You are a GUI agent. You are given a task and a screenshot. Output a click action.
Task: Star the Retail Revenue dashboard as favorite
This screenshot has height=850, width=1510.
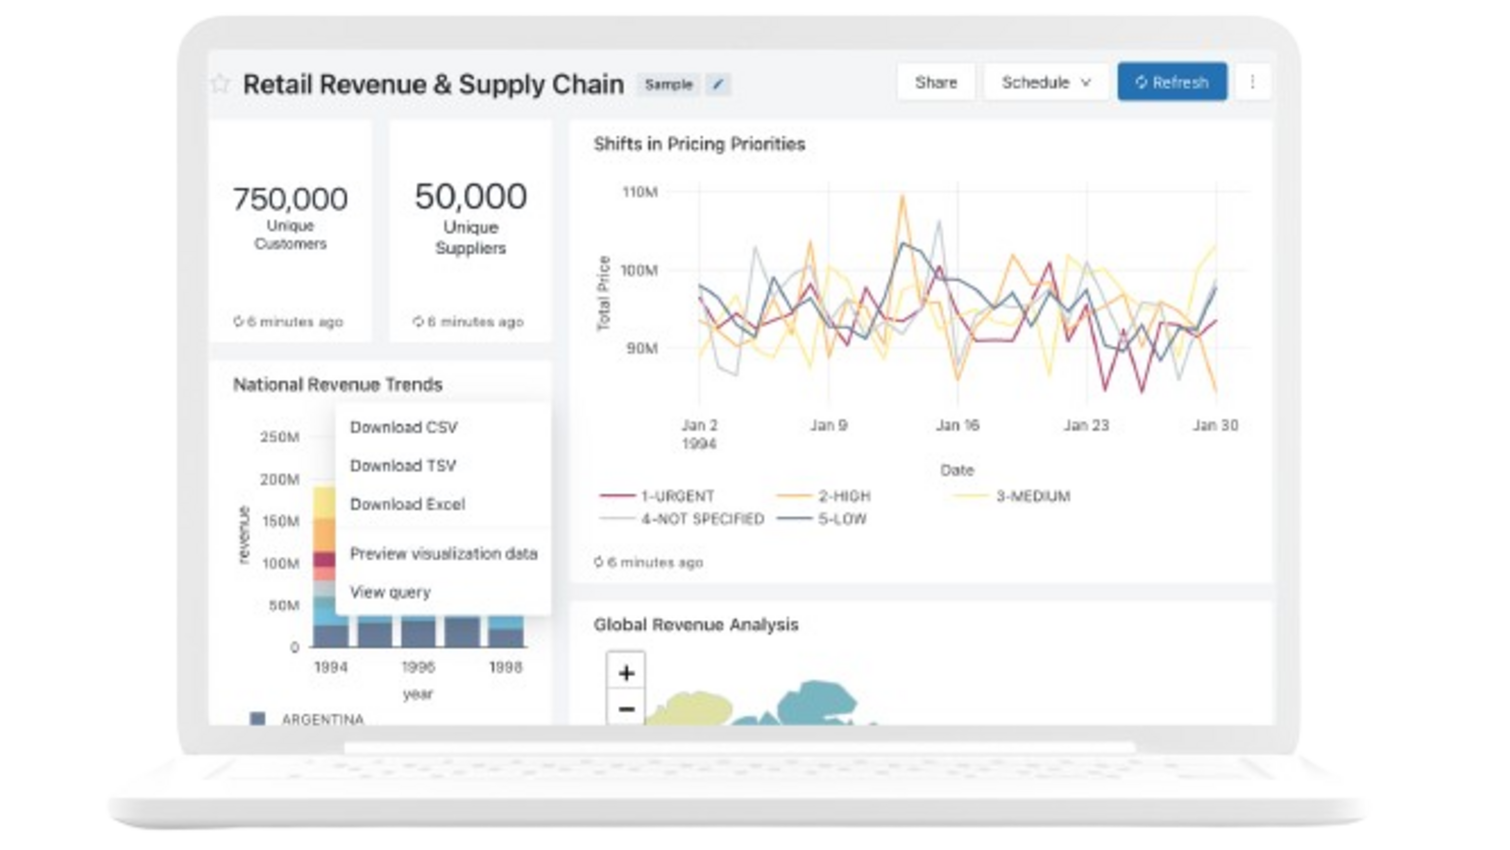pyautogui.click(x=220, y=84)
